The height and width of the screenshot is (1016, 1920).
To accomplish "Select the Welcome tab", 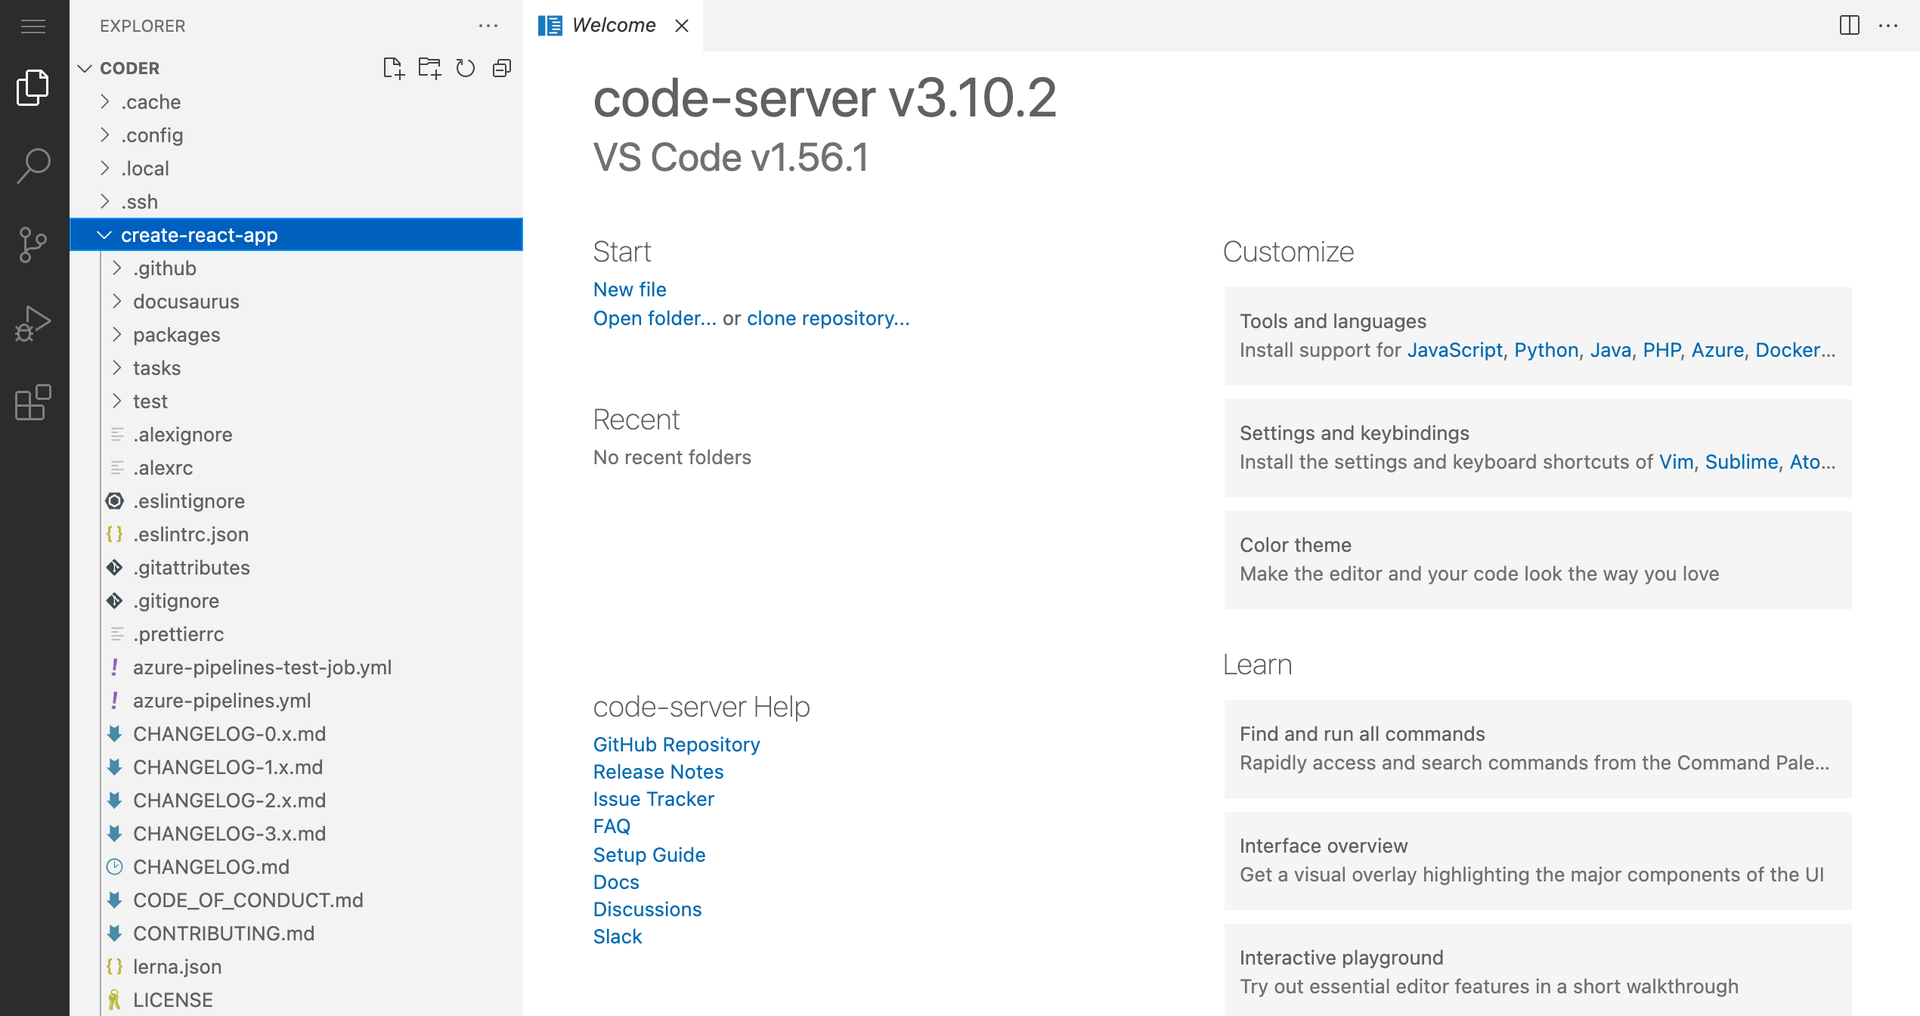I will pos(613,26).
